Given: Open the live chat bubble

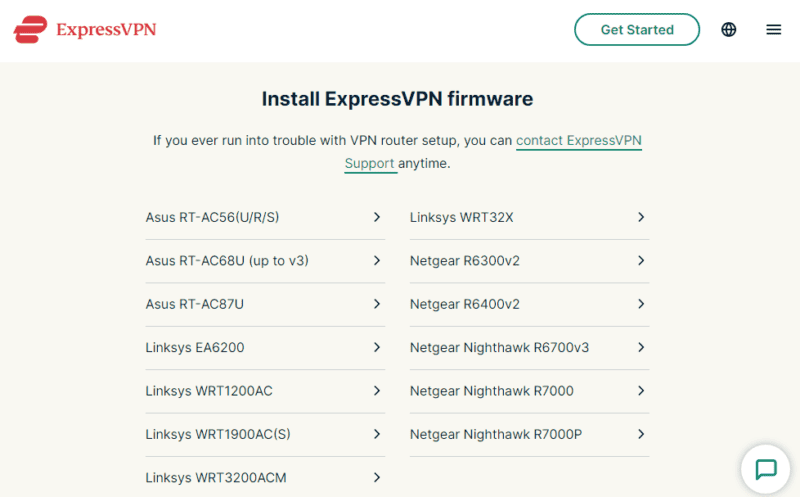Looking at the screenshot, I should tap(765, 469).
